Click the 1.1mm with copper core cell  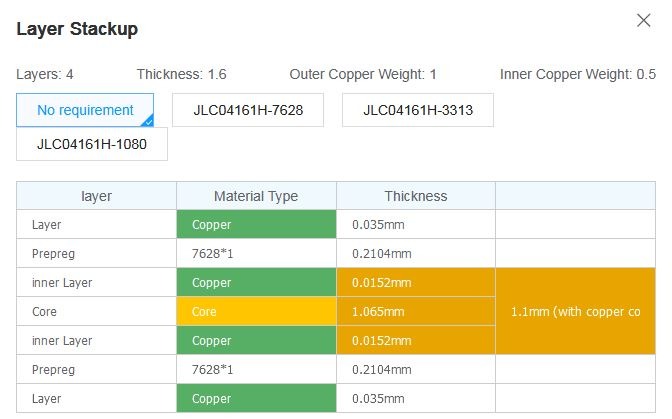[576, 311]
